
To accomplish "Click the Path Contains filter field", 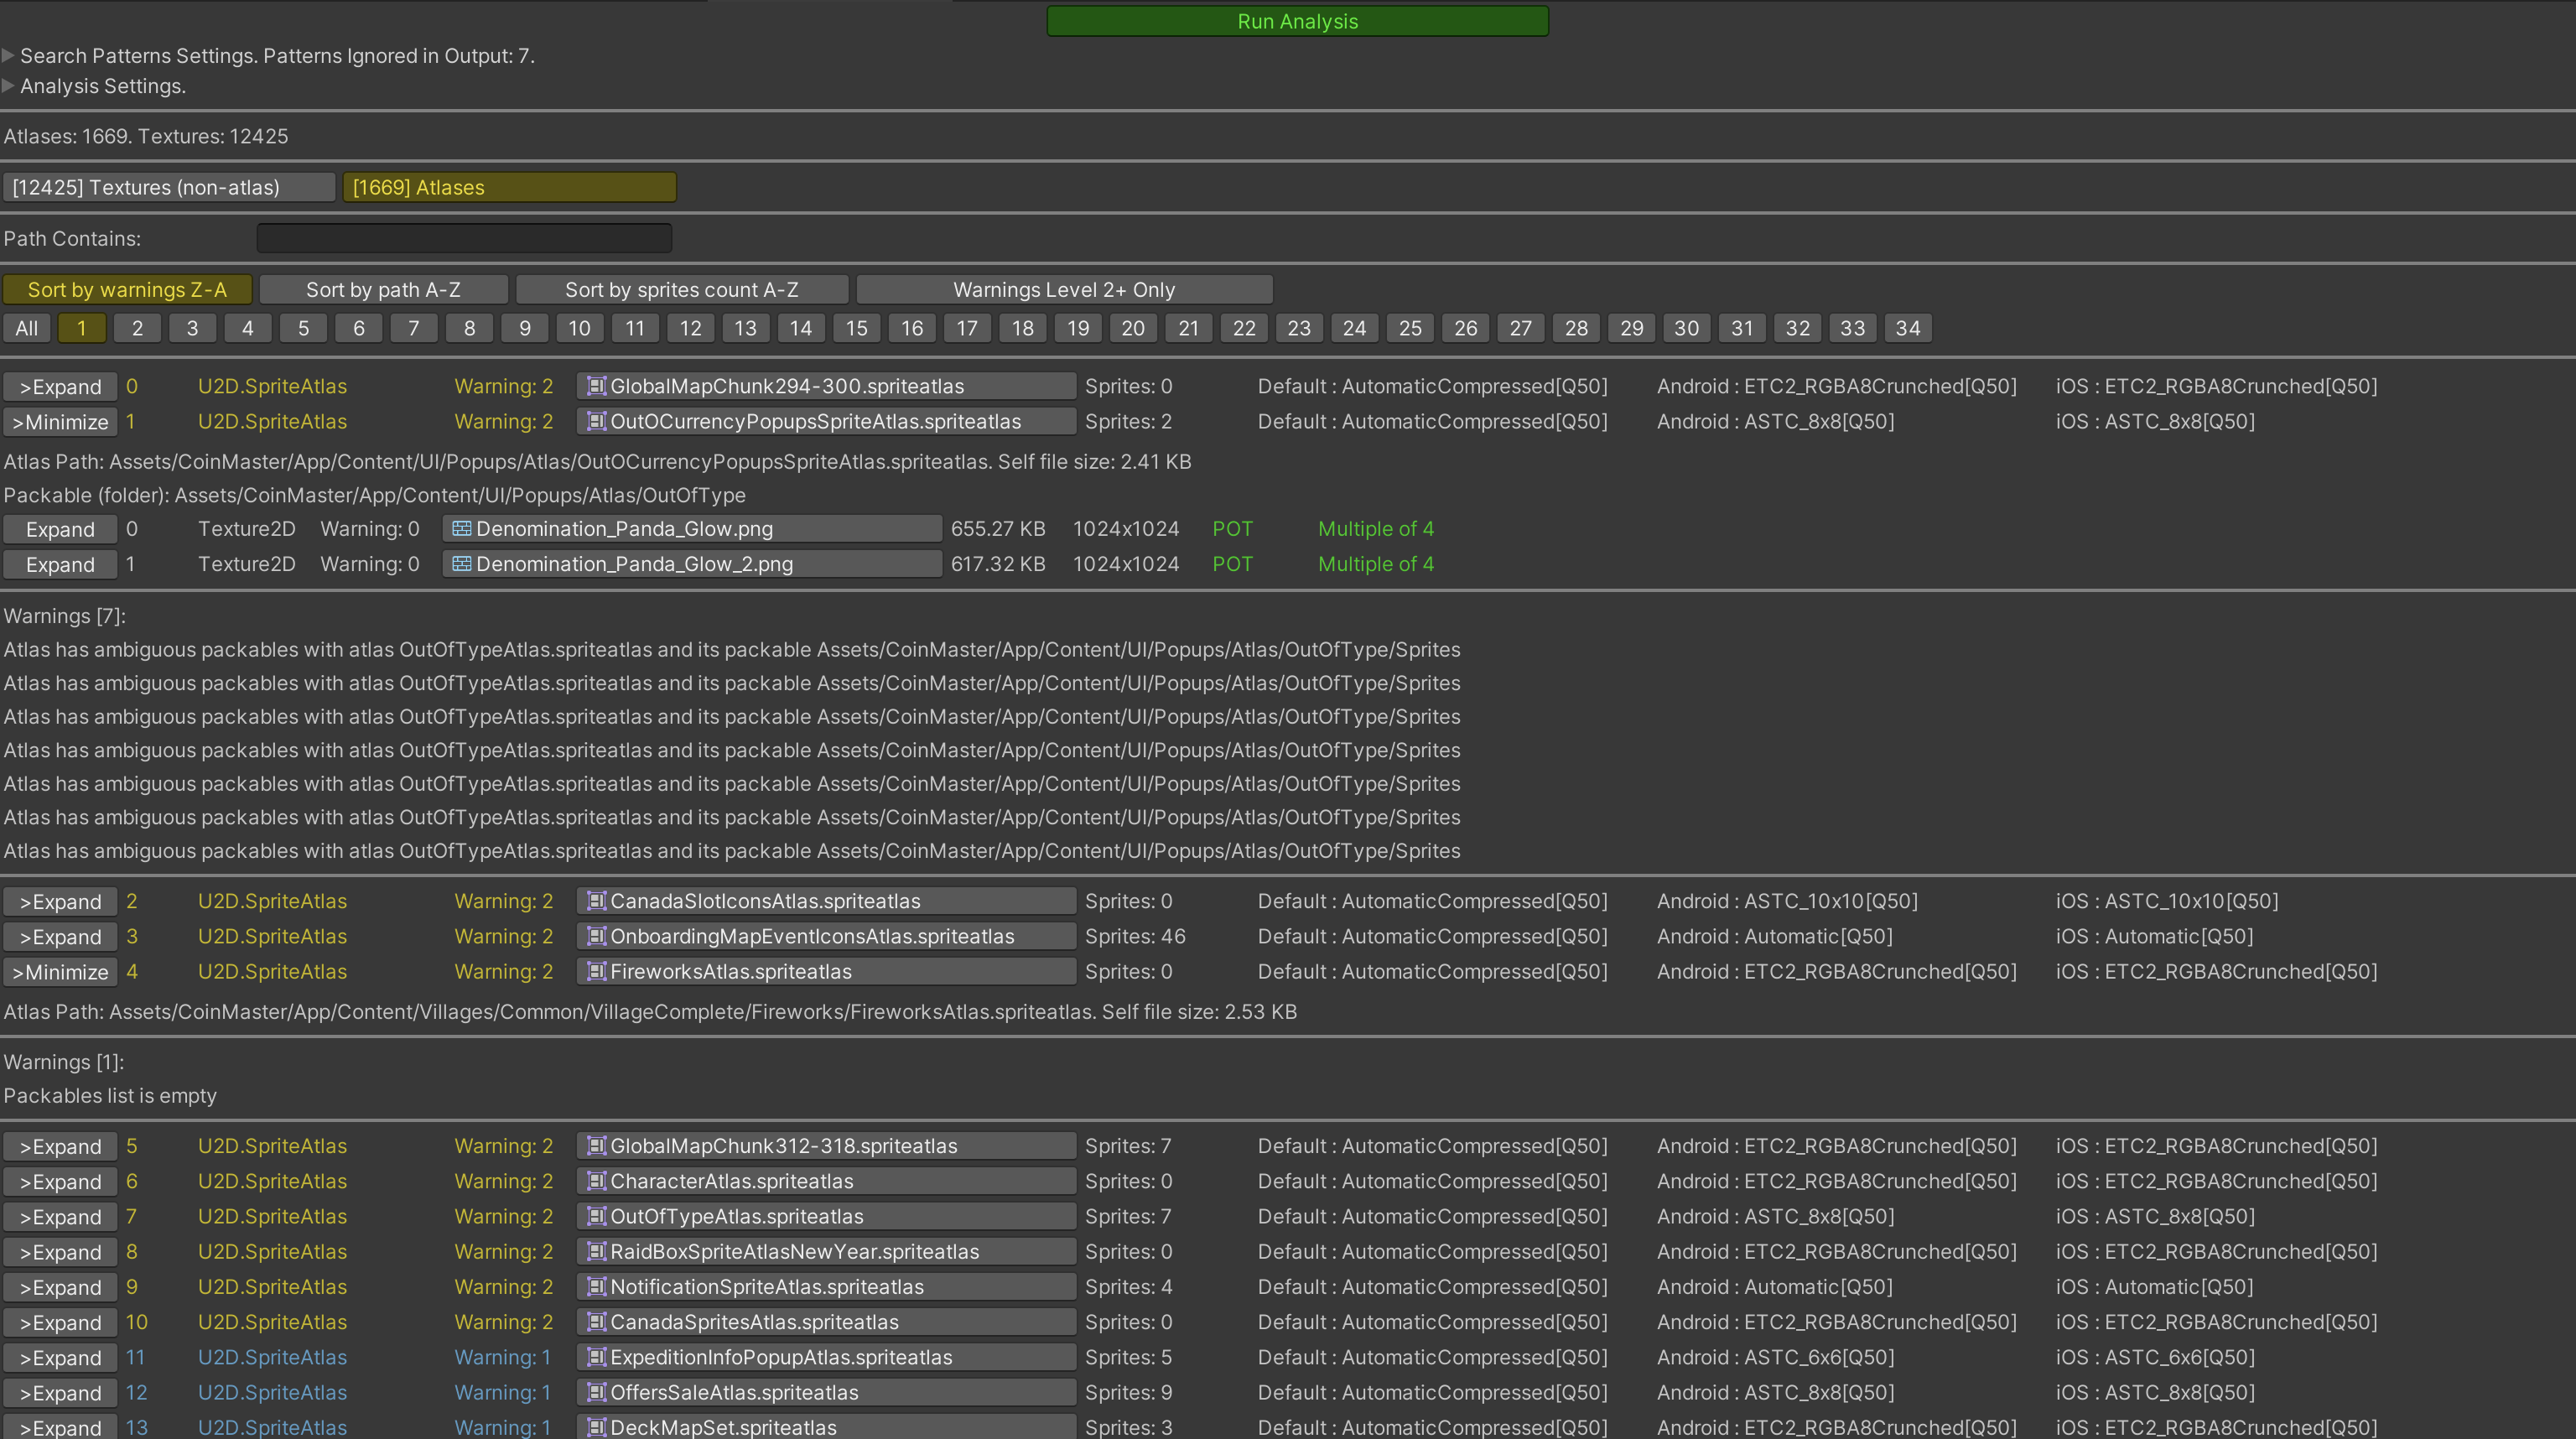I will (464, 239).
